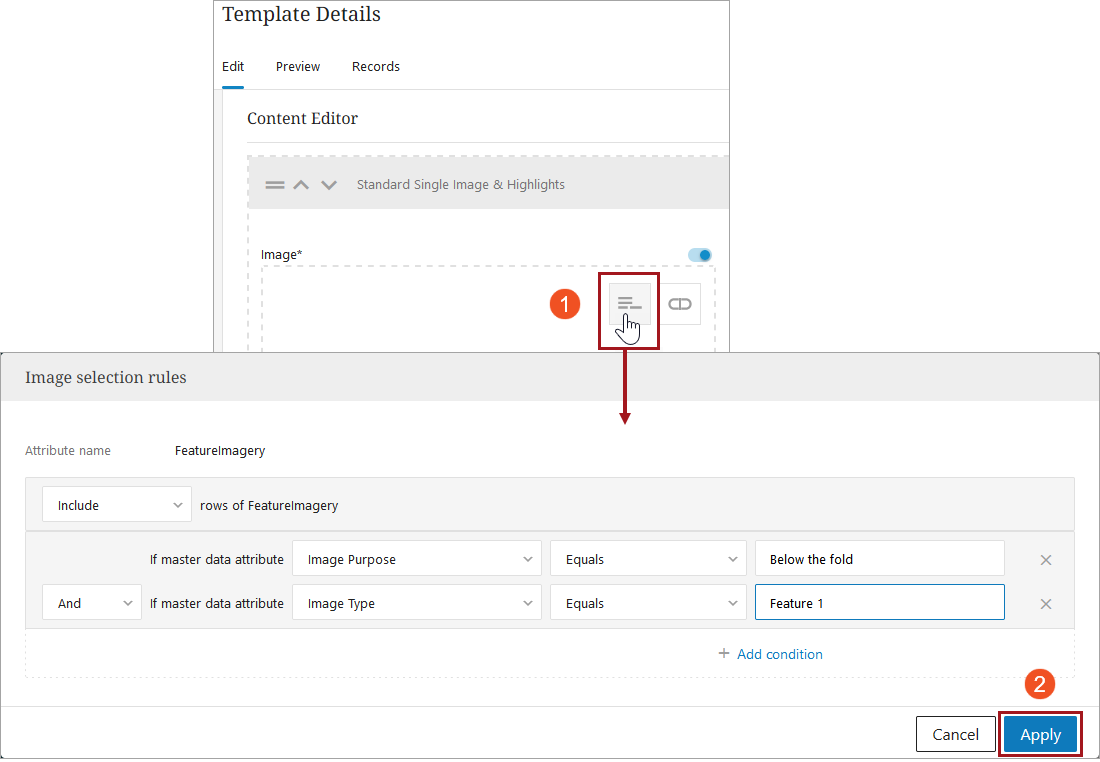Click the Apply button
The height and width of the screenshot is (762, 1100).
pos(1040,735)
